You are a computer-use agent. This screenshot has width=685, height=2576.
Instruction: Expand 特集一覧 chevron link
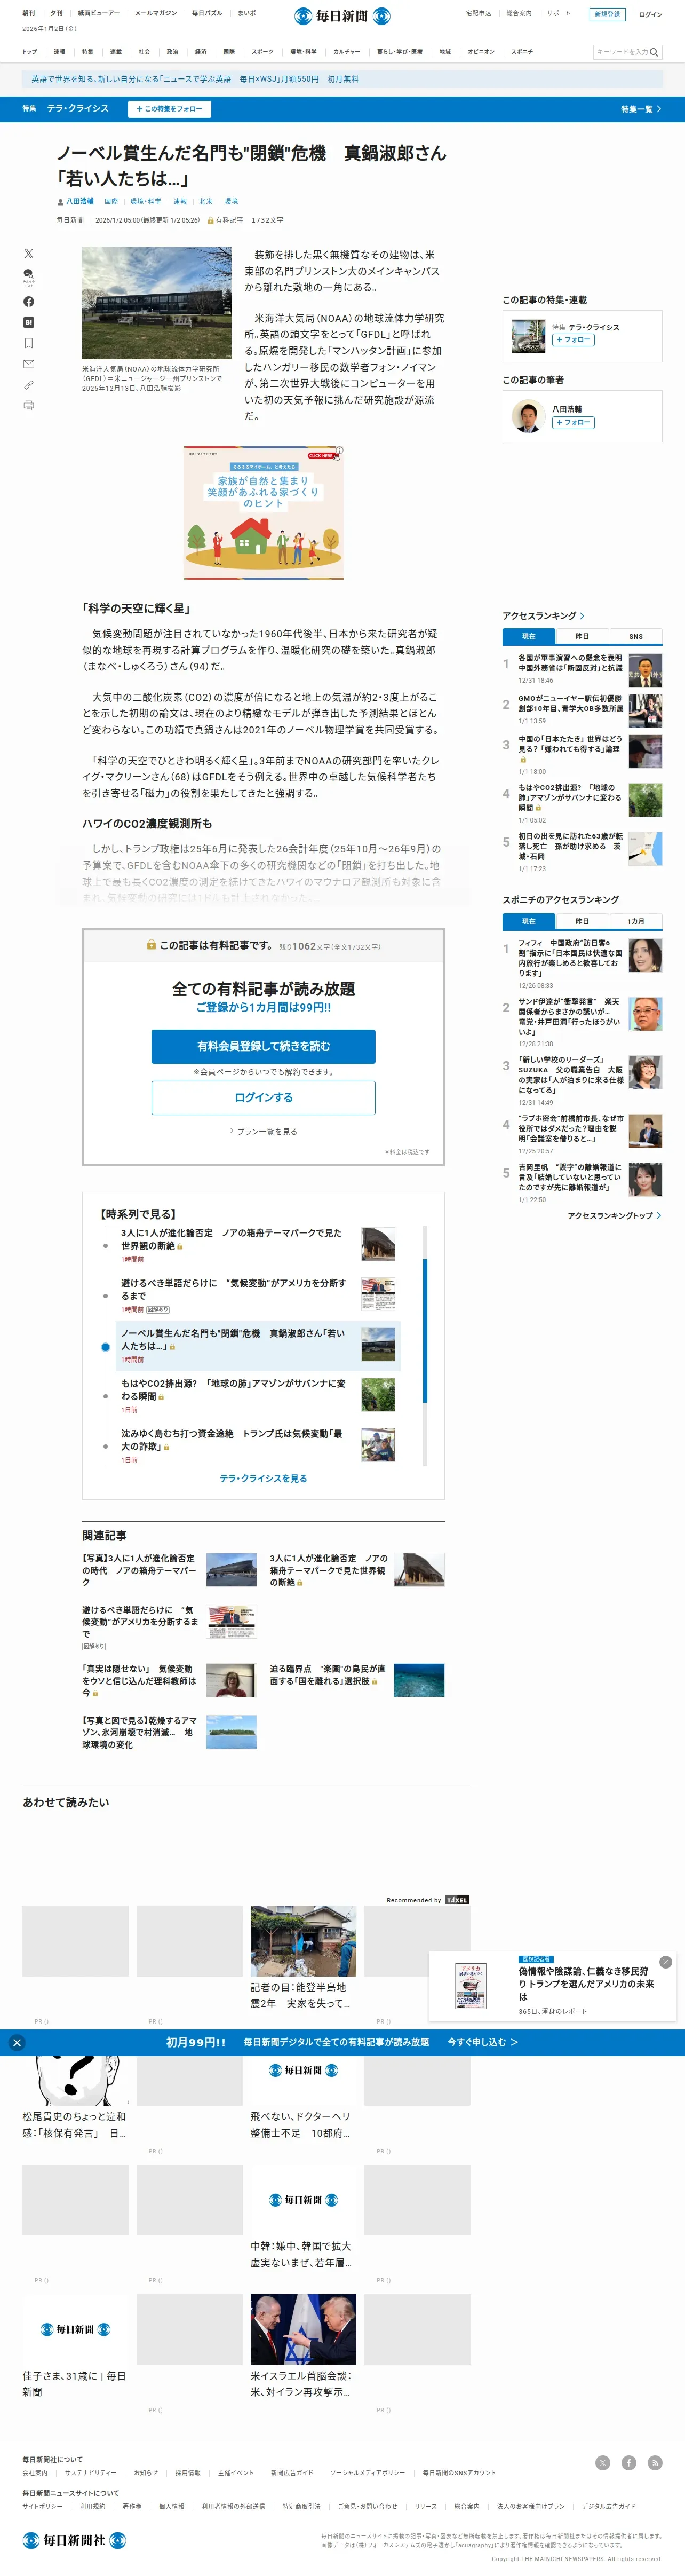point(640,109)
